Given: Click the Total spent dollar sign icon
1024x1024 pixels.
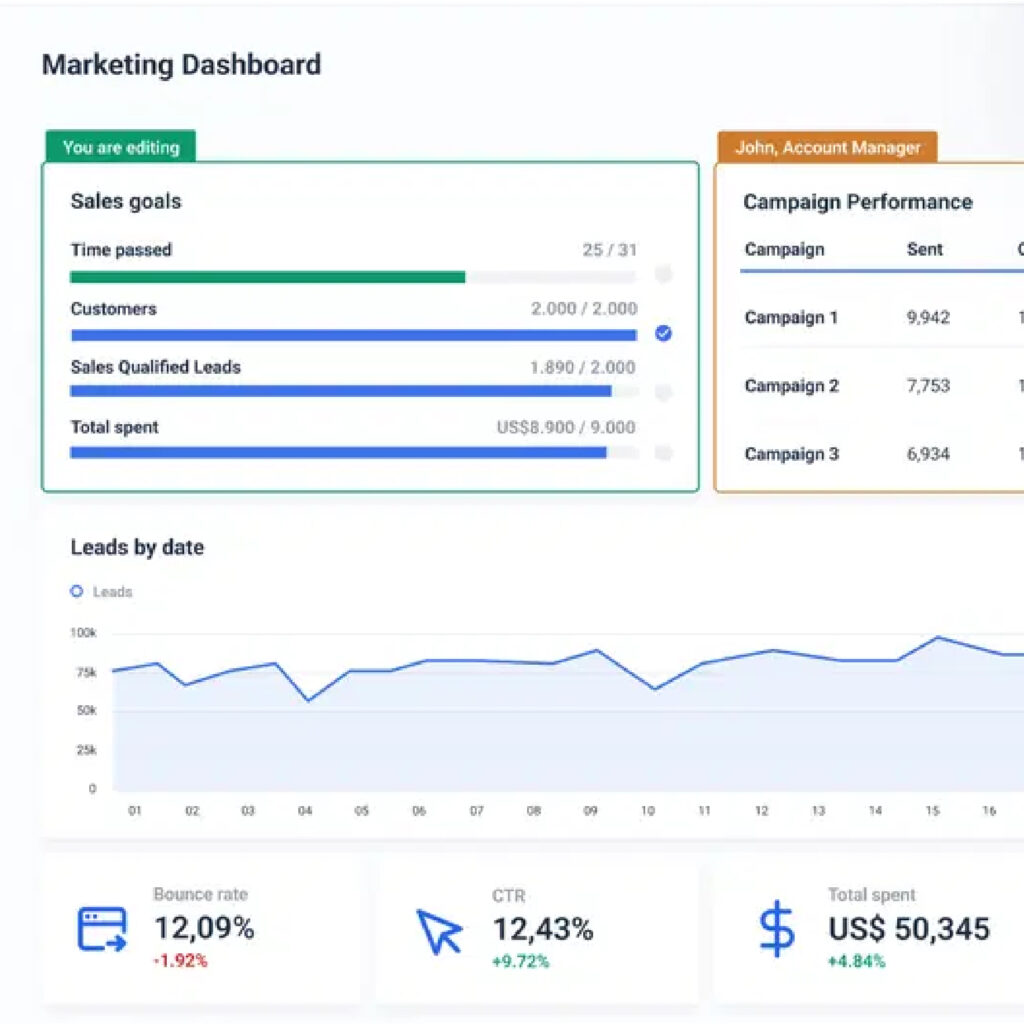Looking at the screenshot, I should point(776,929).
